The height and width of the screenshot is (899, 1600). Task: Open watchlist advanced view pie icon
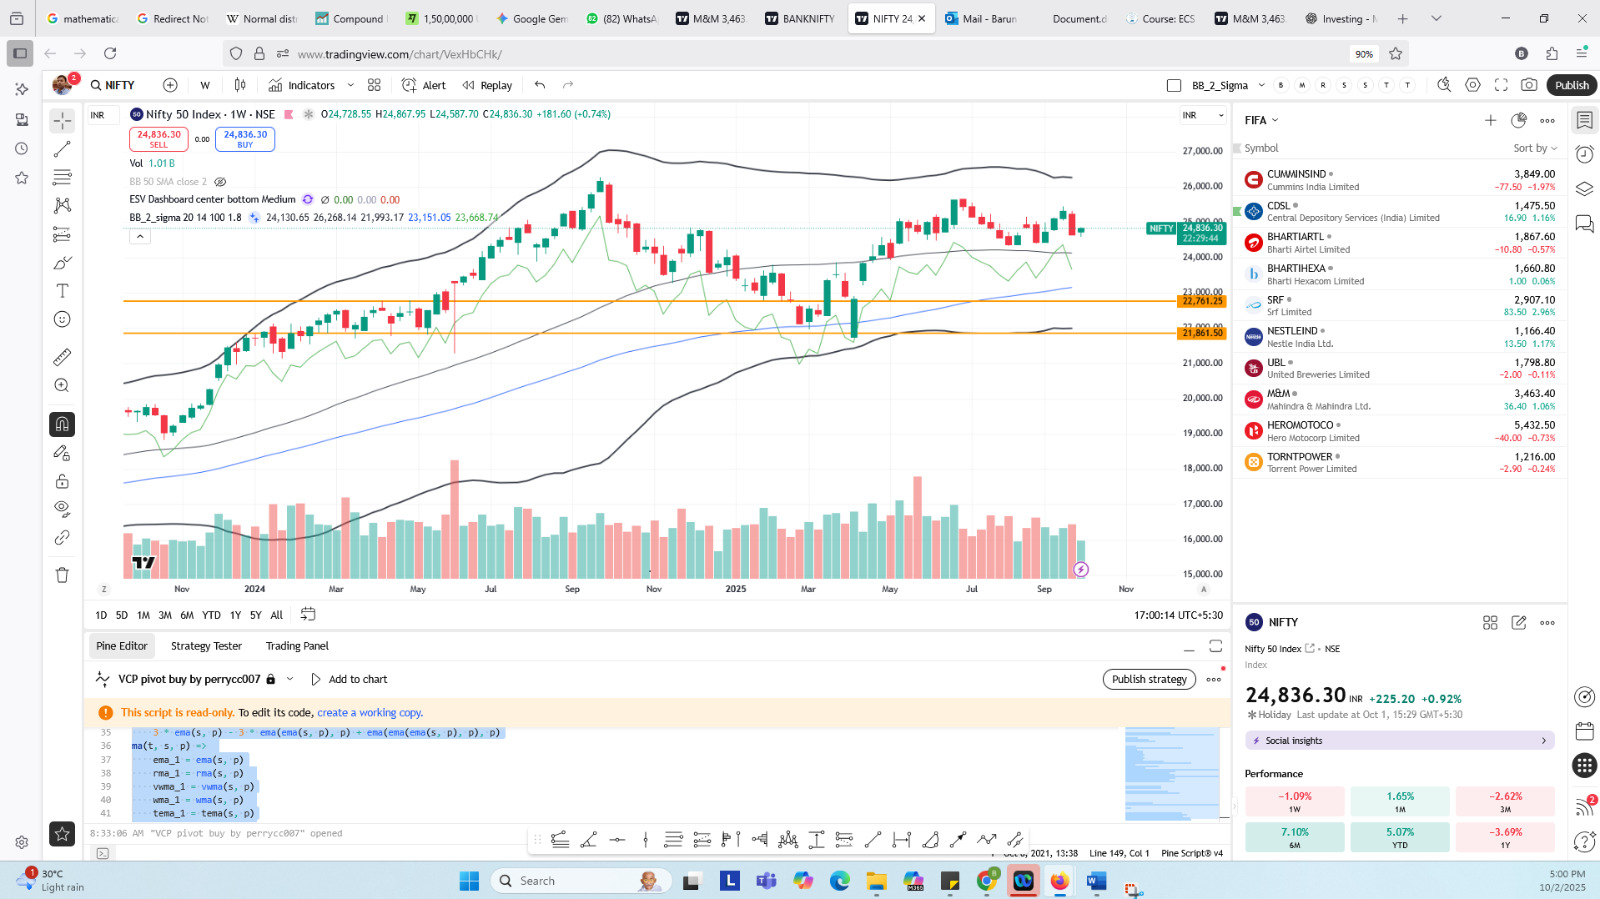(1519, 120)
